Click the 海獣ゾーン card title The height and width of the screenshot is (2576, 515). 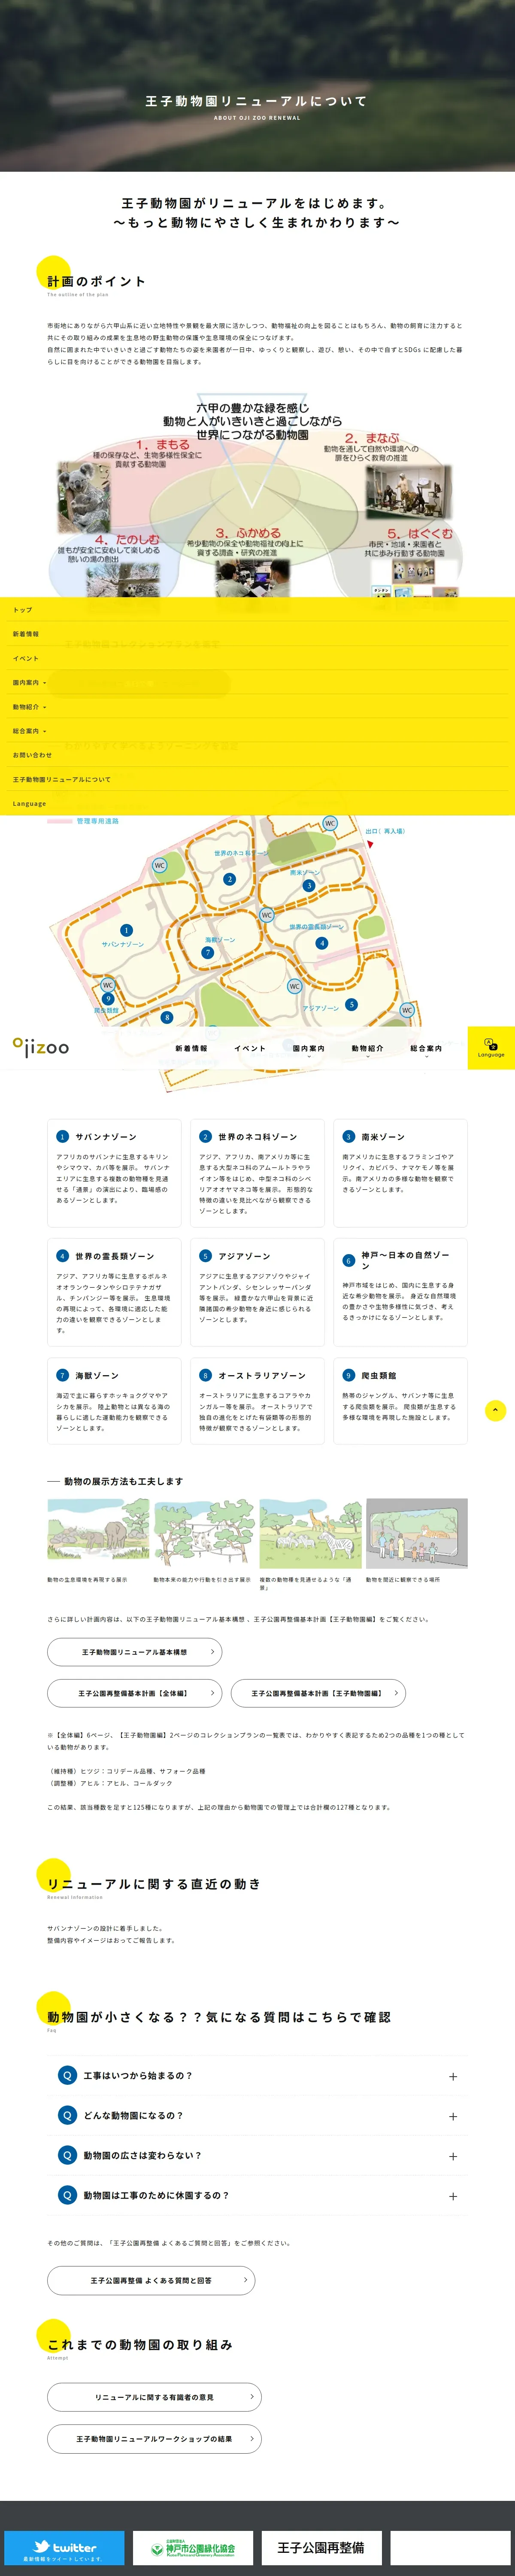(96, 1375)
